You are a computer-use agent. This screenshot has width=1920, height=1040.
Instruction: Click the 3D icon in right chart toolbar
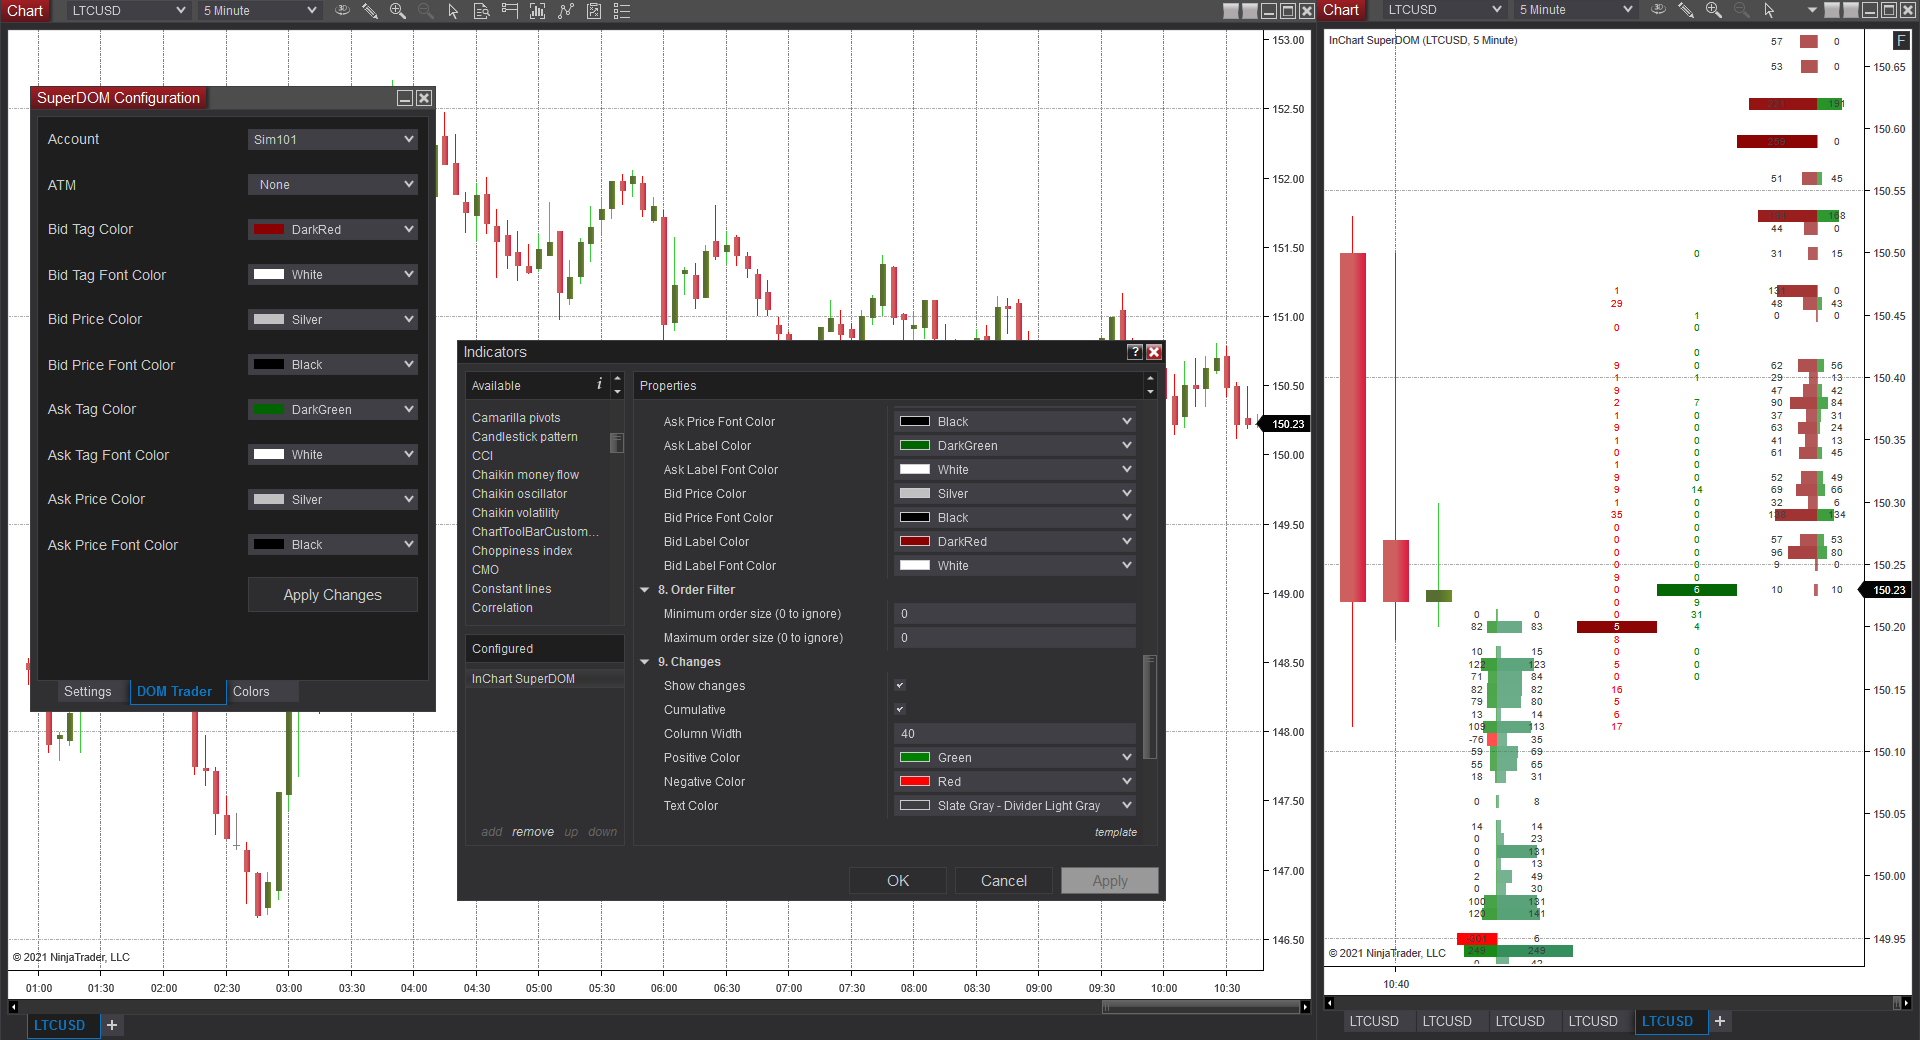tap(1658, 9)
